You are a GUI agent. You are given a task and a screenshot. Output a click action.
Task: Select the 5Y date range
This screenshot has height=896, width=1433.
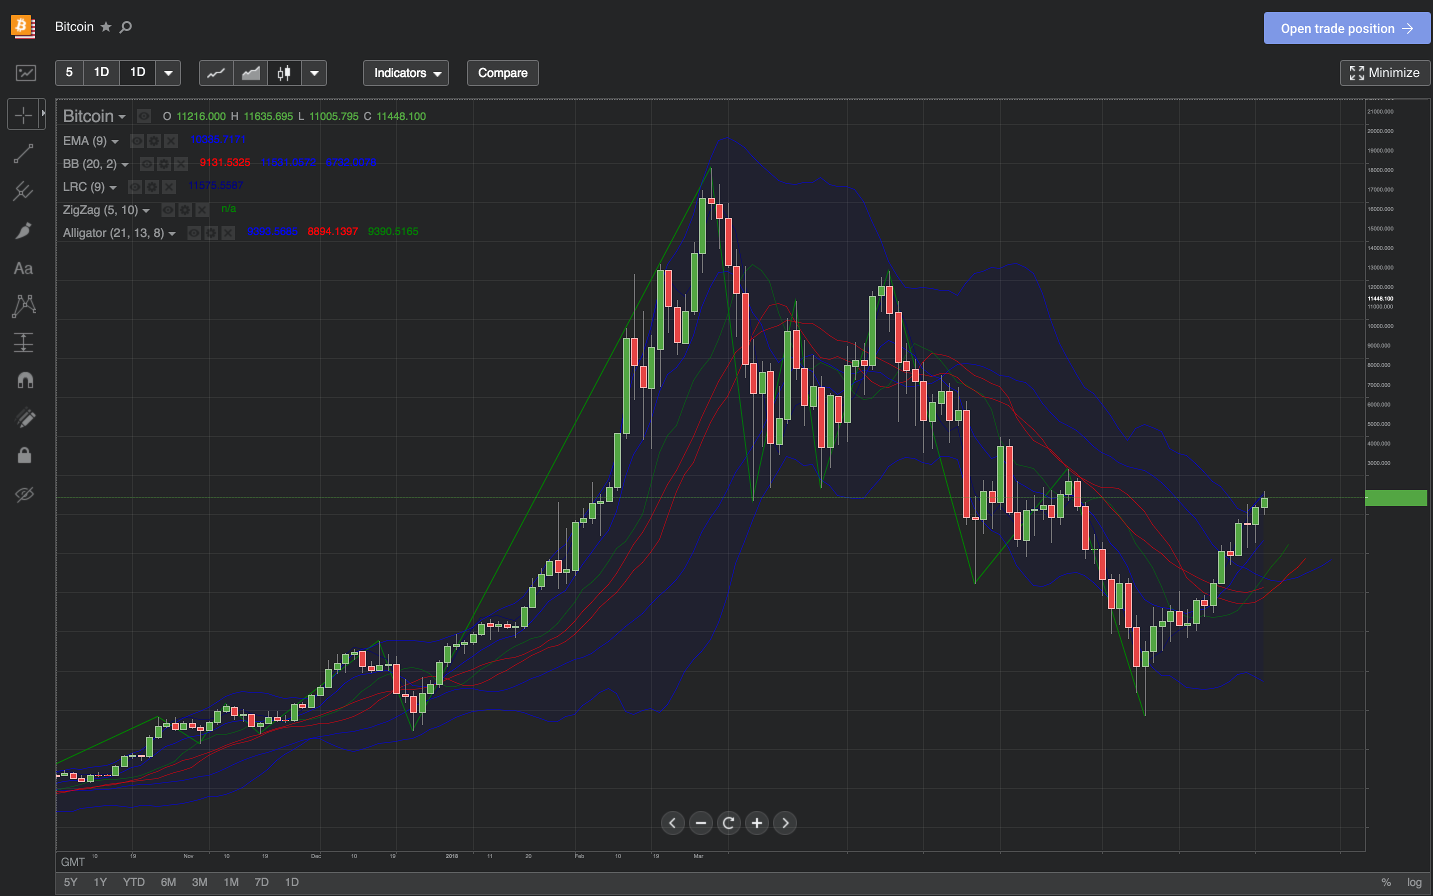pyautogui.click(x=71, y=882)
